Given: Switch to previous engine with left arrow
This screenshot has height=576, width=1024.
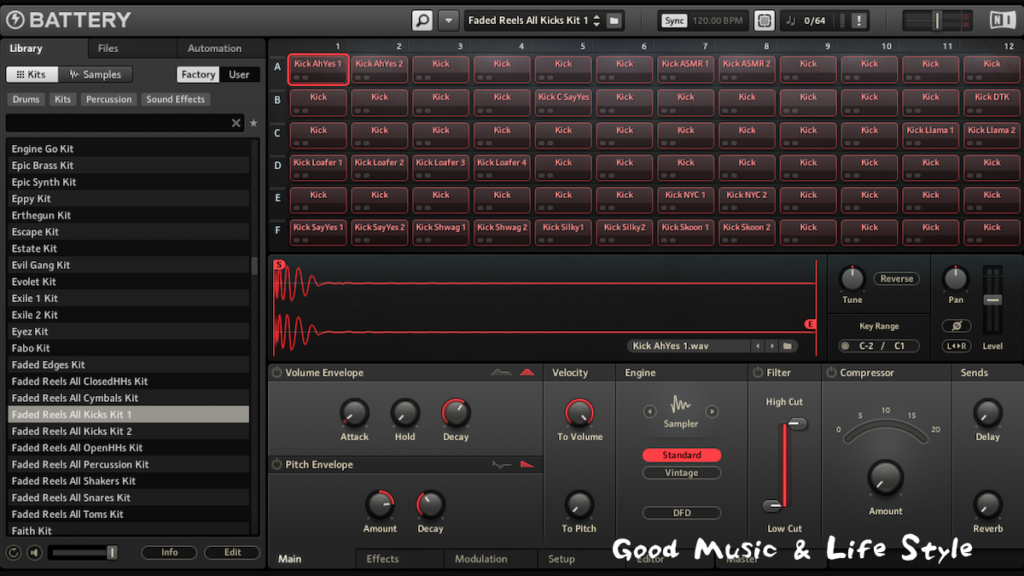Looking at the screenshot, I should pos(649,411).
